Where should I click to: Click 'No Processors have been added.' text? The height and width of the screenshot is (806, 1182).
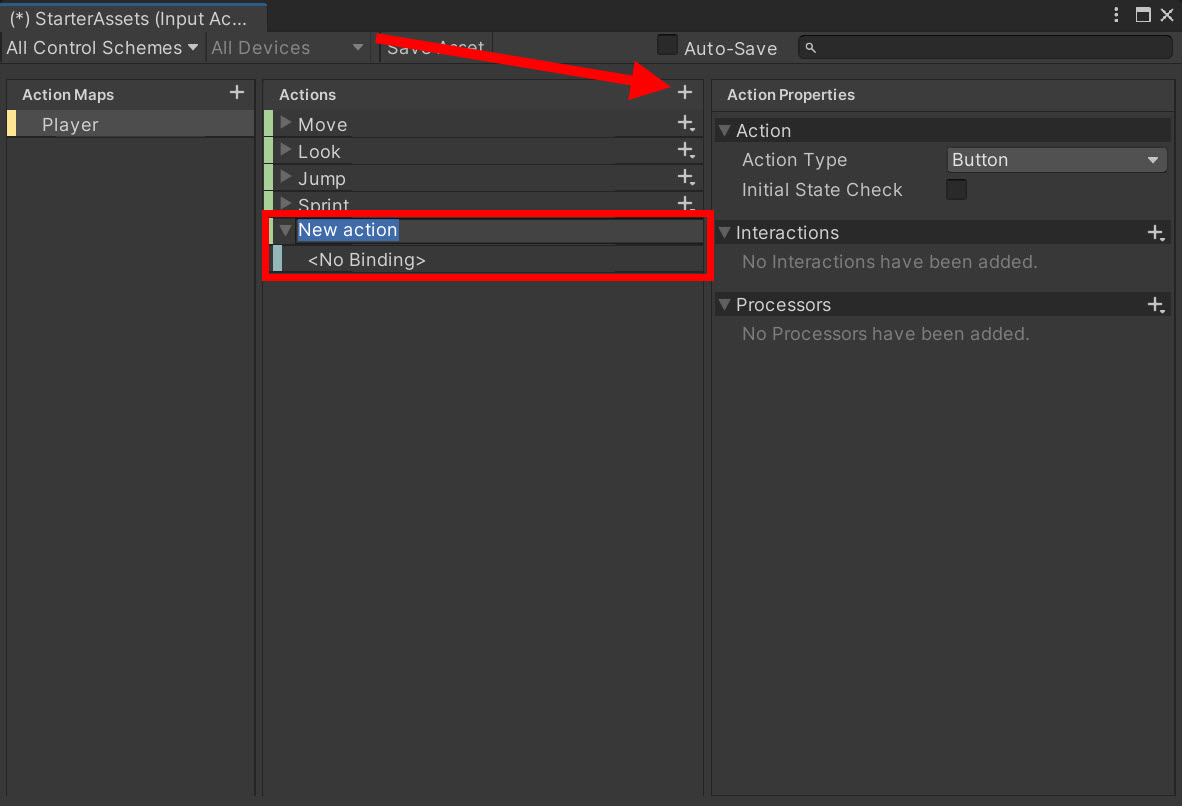coord(886,333)
